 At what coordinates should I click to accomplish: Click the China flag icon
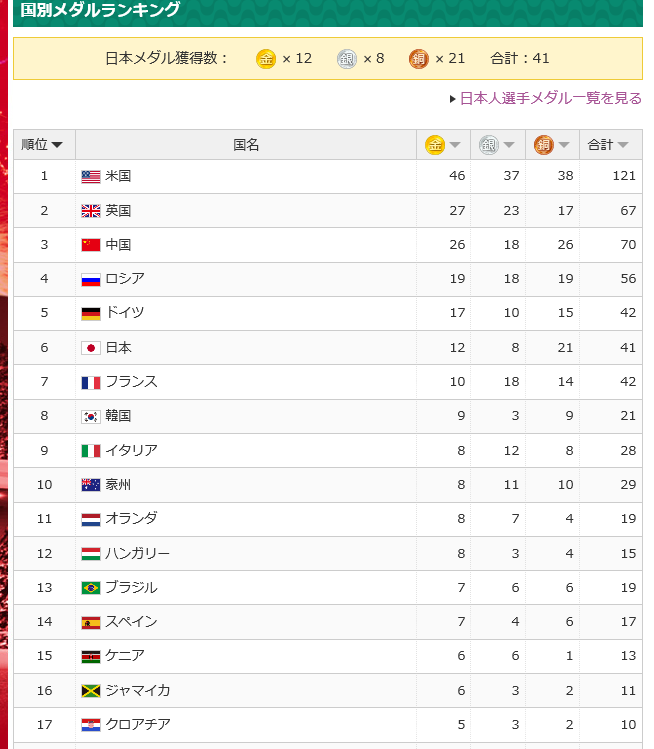[91, 245]
